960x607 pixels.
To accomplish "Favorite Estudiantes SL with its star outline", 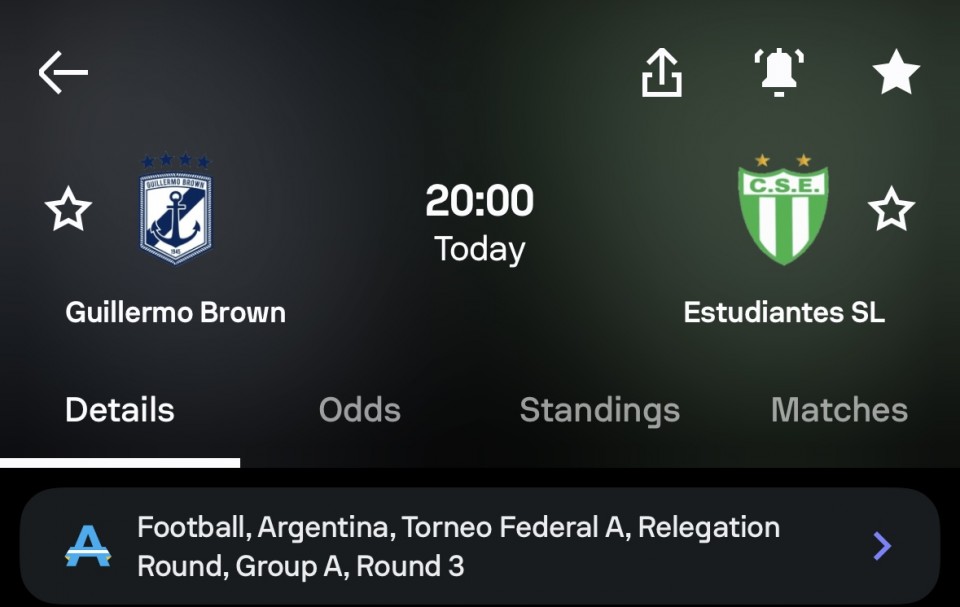I will pos(891,209).
